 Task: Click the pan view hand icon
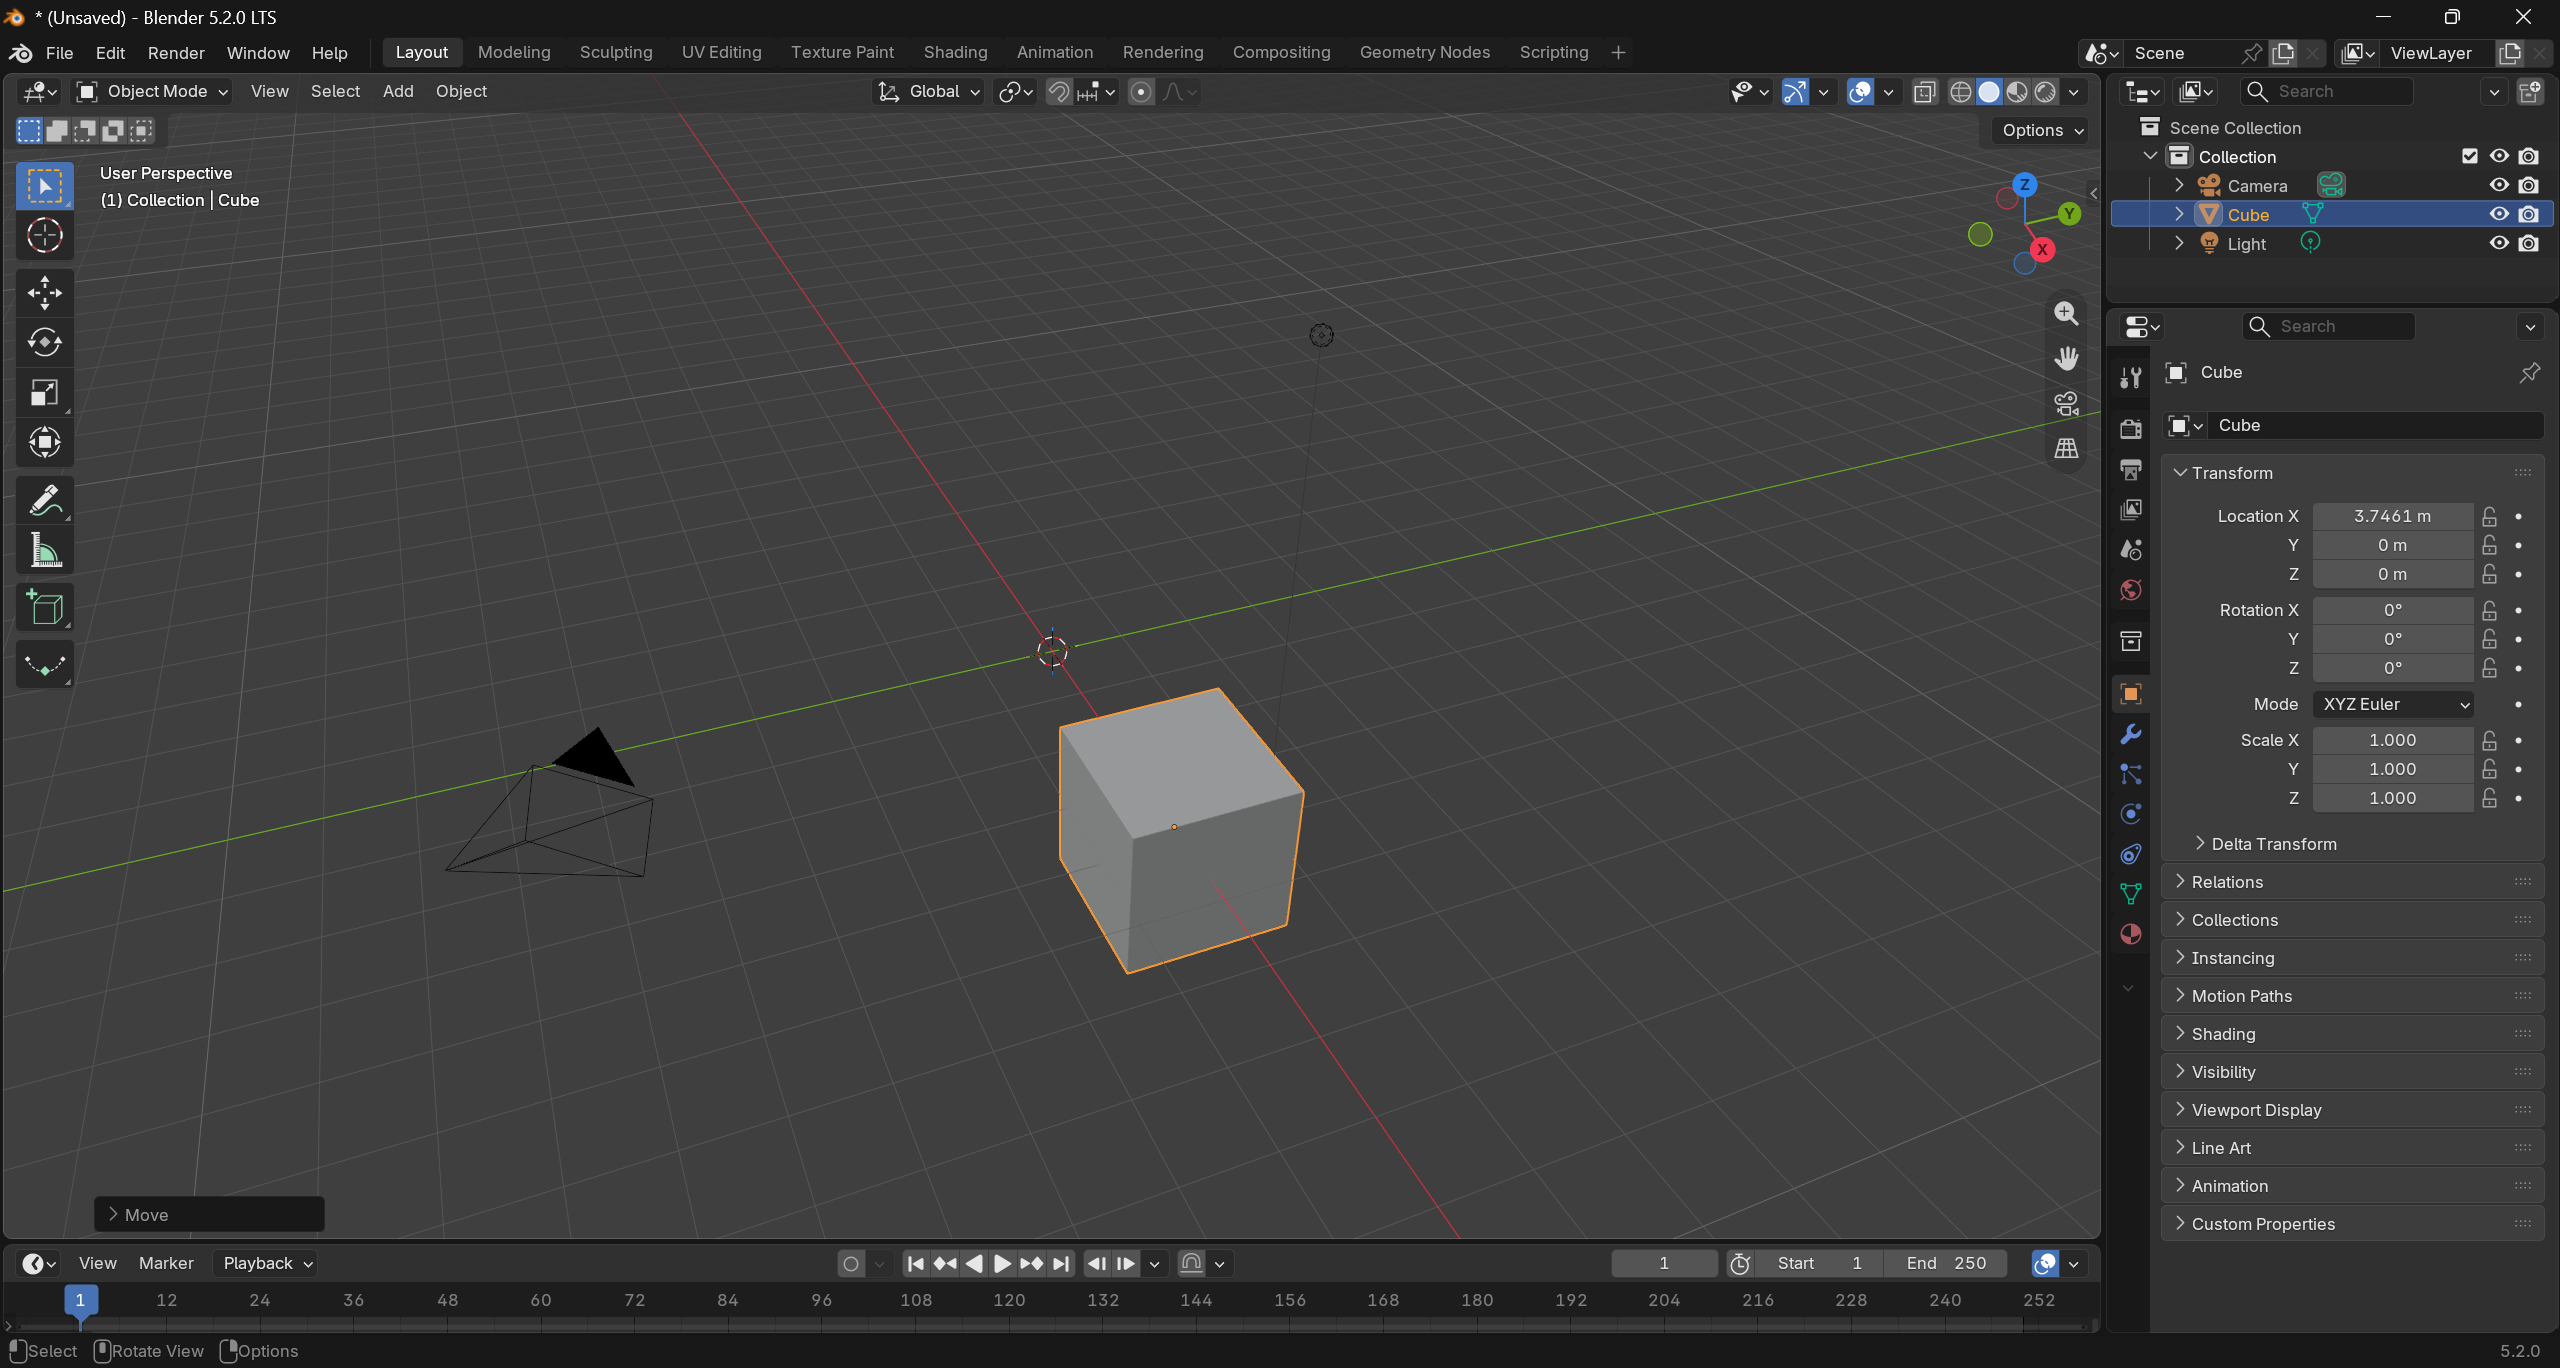click(x=2066, y=358)
